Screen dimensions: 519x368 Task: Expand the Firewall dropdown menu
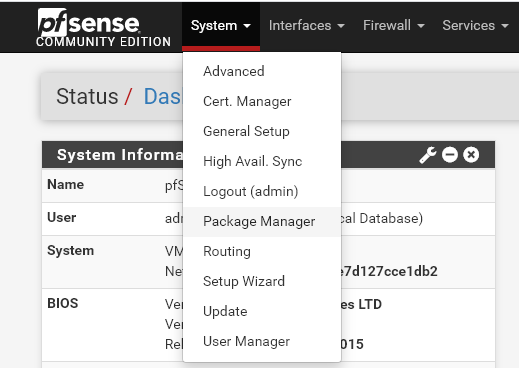[x=394, y=26]
